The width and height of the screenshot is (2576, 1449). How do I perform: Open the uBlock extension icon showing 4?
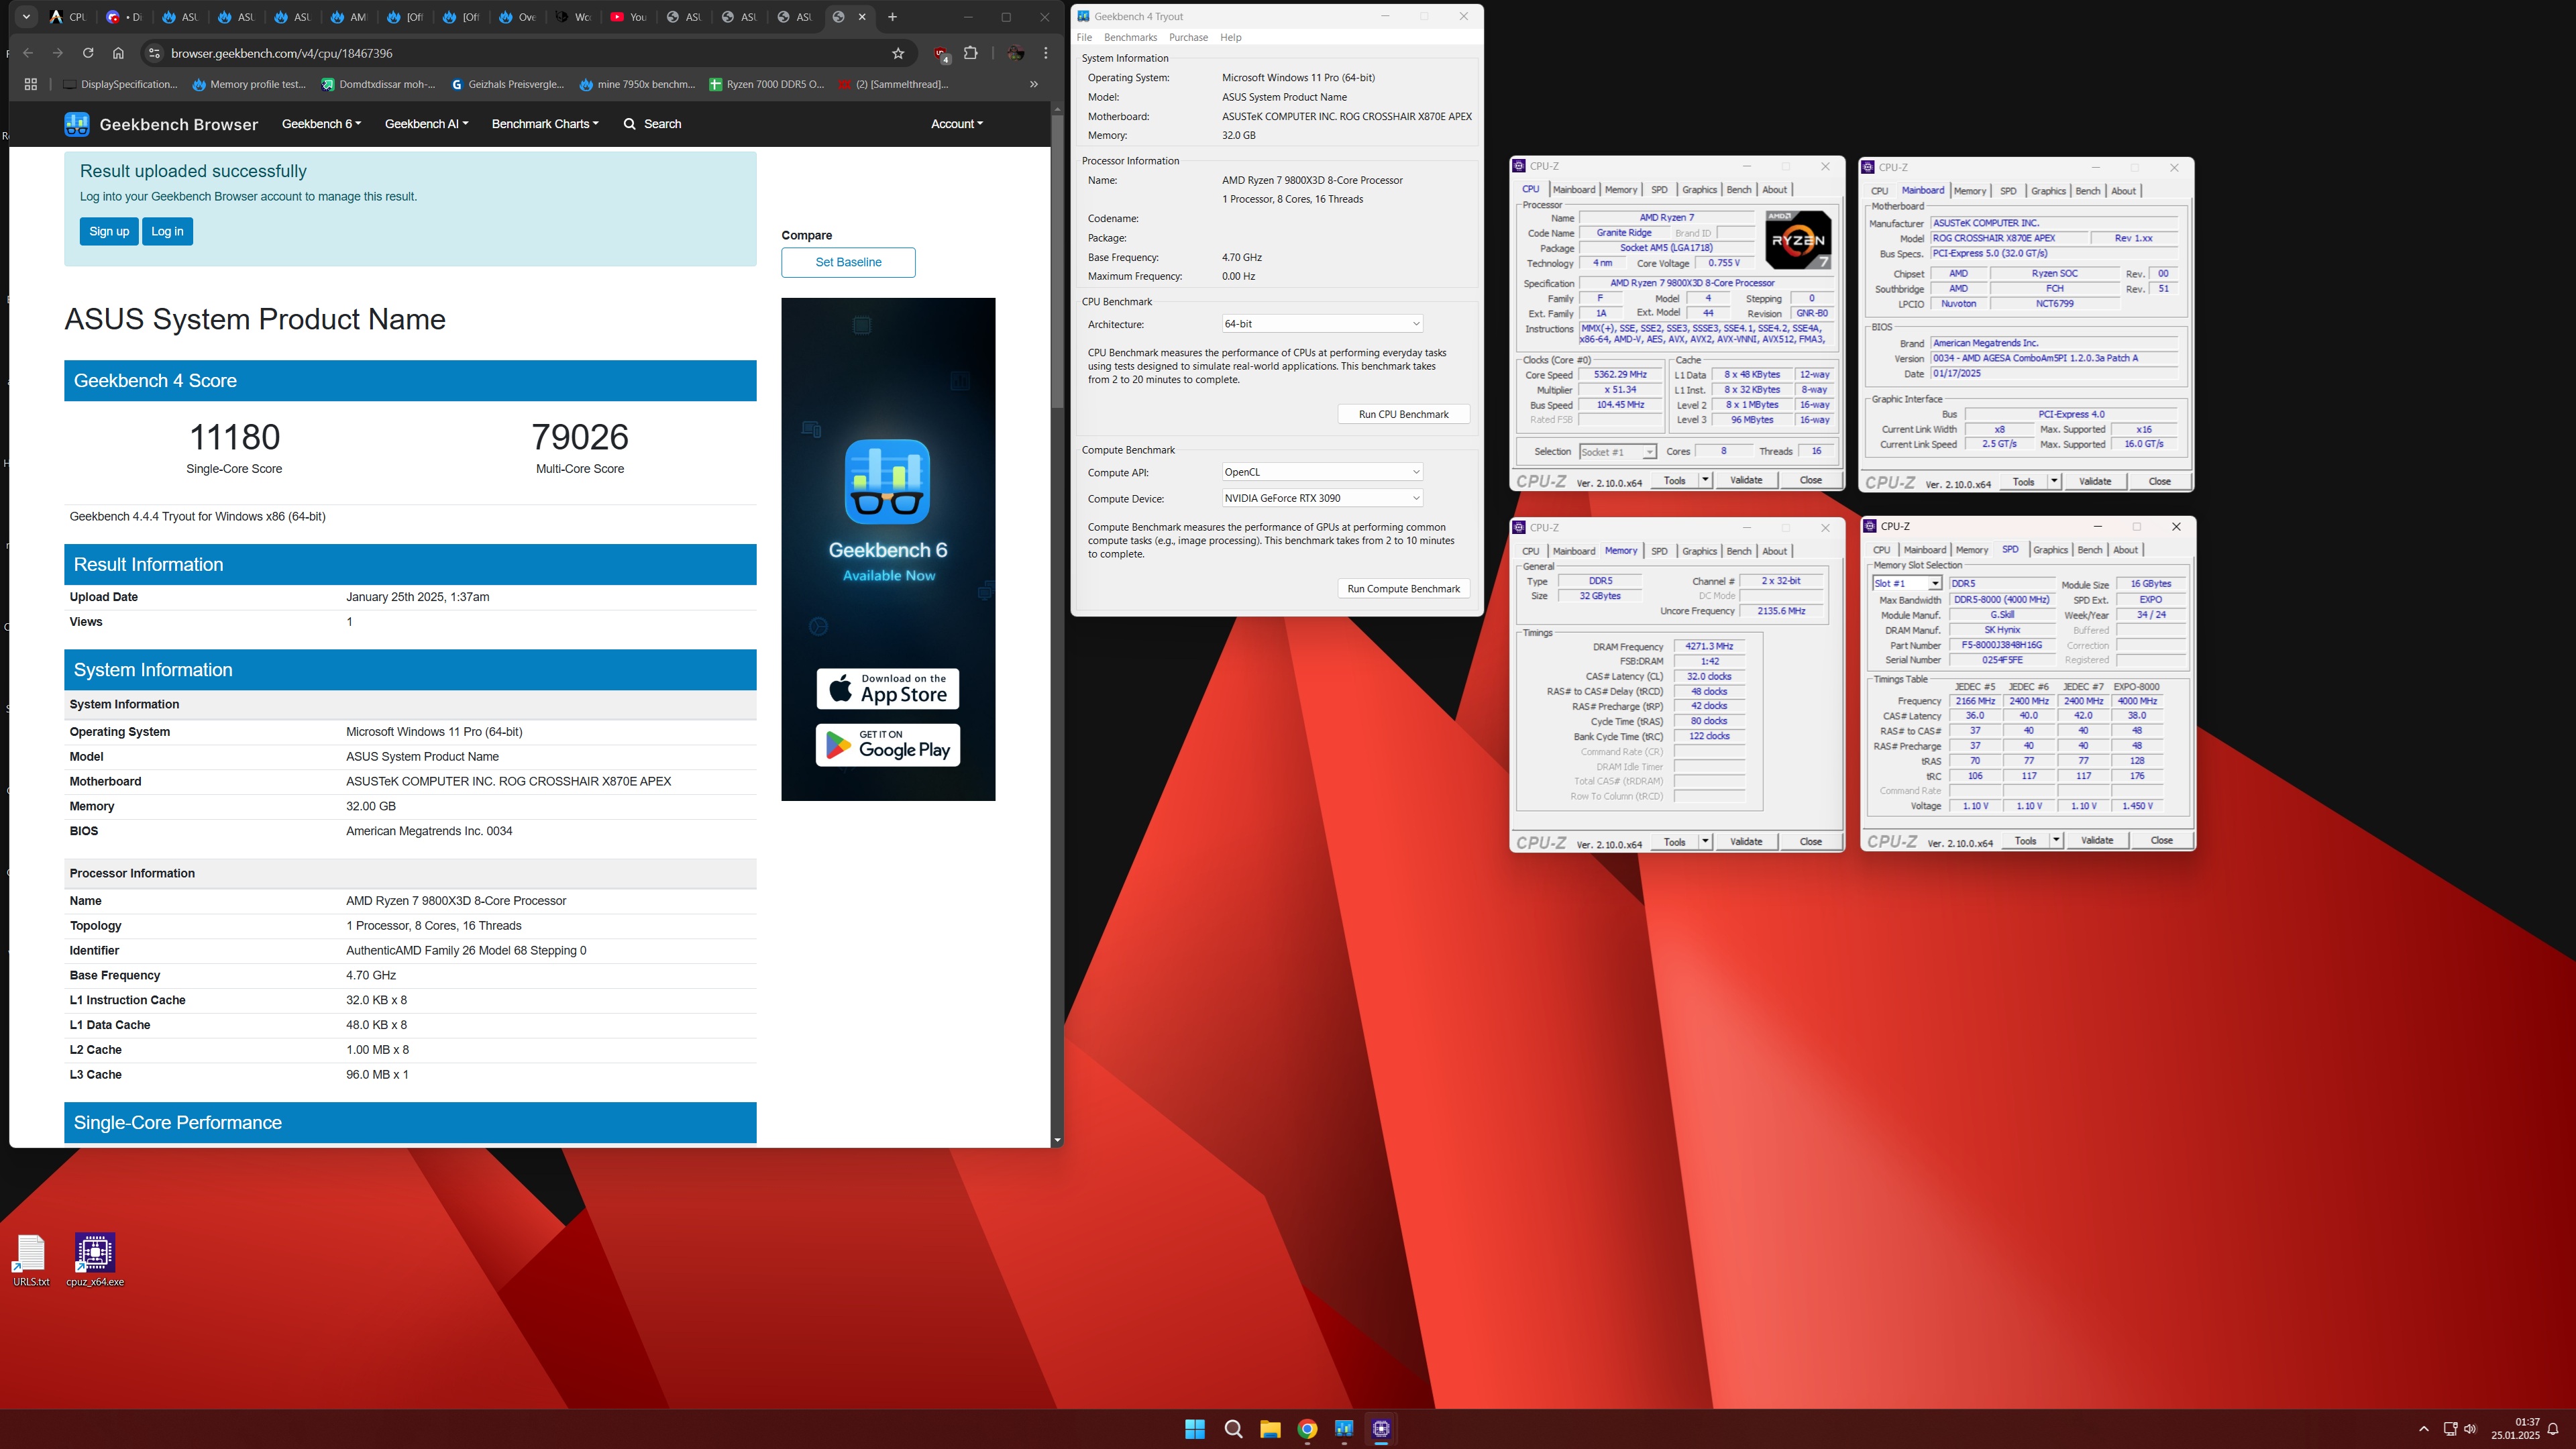click(940, 53)
